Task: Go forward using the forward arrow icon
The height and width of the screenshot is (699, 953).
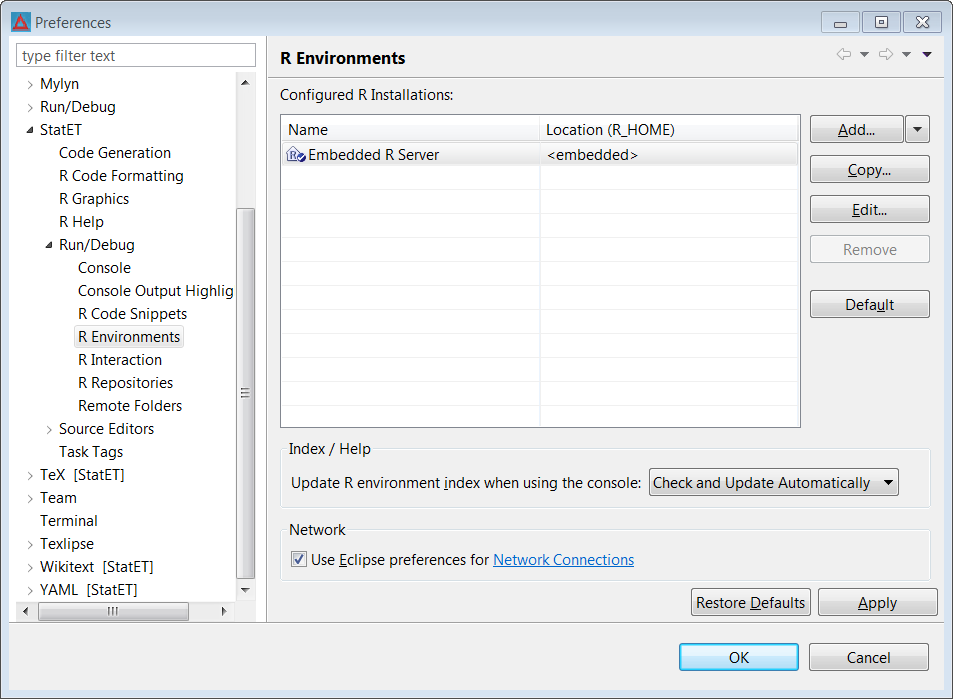Action: pos(886,54)
